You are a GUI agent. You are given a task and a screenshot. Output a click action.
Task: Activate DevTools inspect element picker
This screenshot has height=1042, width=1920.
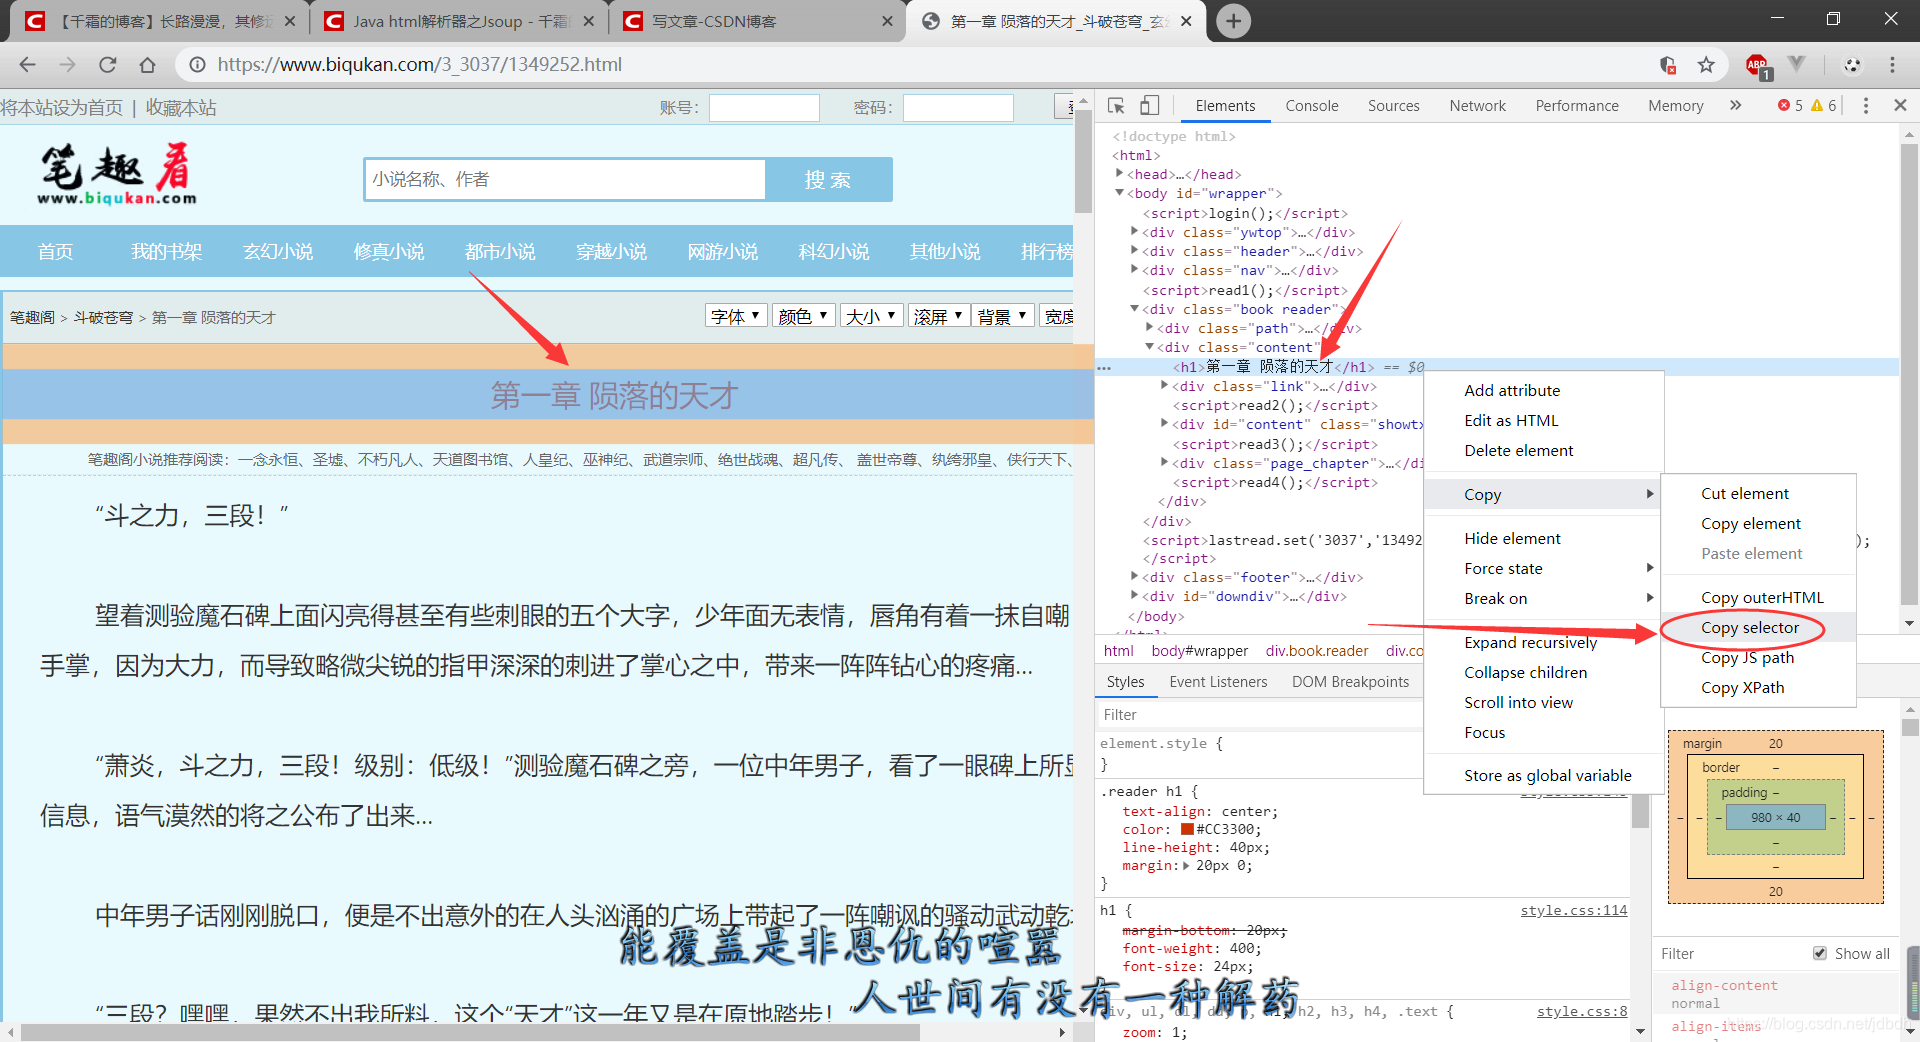coord(1116,105)
